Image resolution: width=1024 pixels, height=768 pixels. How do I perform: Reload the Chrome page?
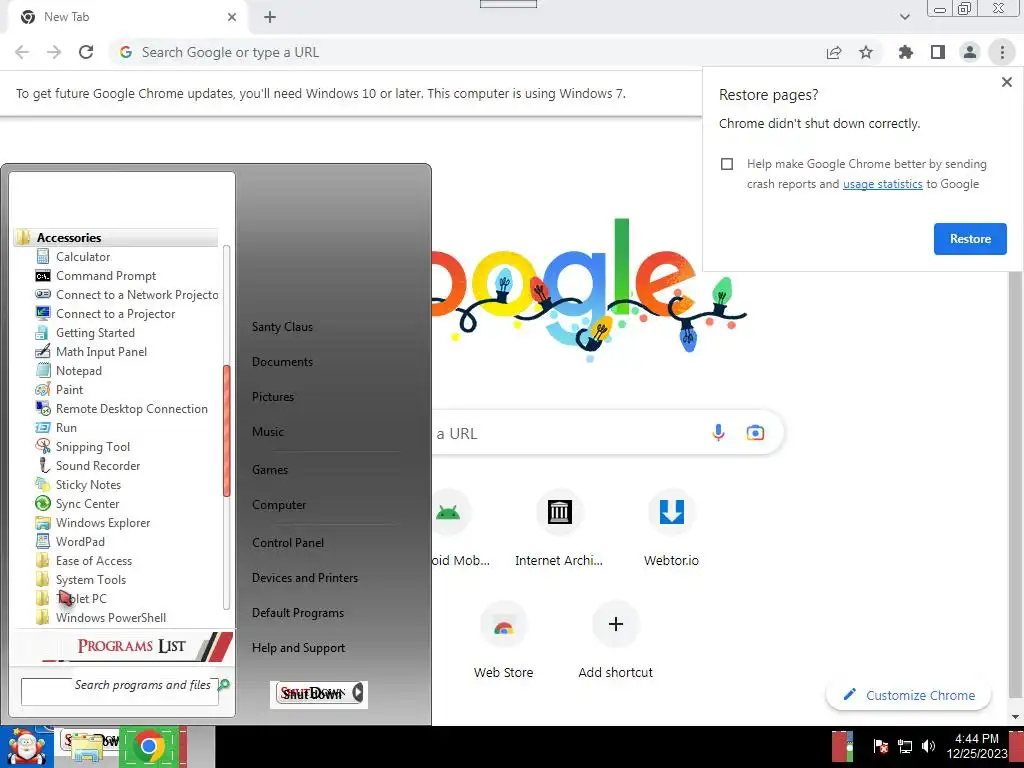click(x=86, y=52)
